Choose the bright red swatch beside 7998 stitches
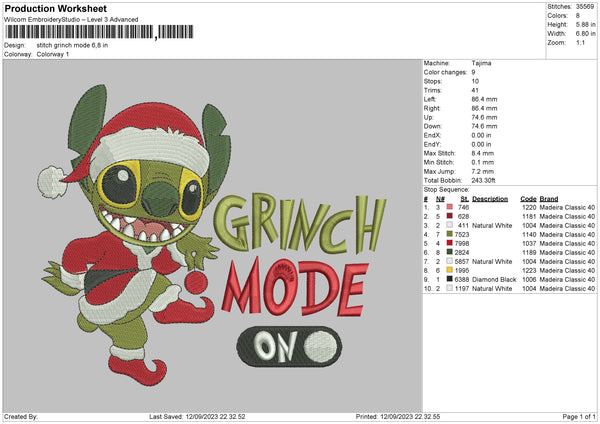Image resolution: width=600 pixels, height=424 pixels. point(450,243)
